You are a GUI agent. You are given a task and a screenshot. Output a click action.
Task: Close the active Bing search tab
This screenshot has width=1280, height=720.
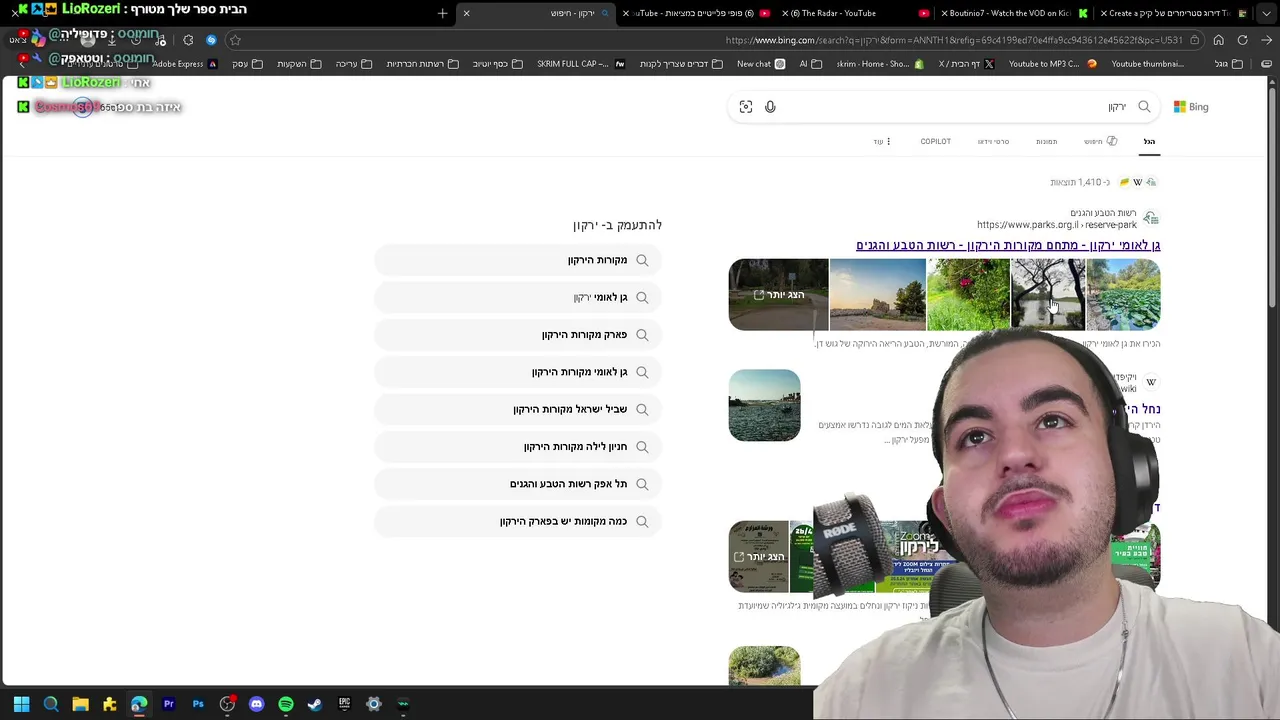coord(466,13)
